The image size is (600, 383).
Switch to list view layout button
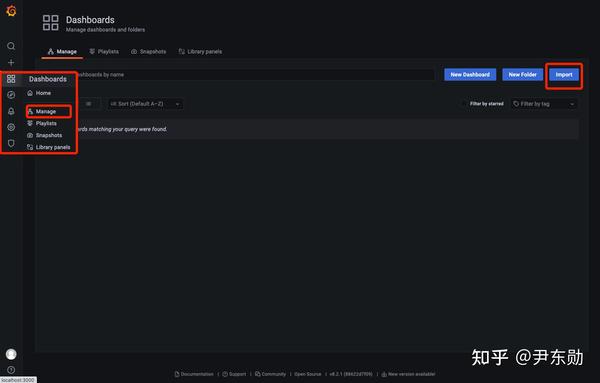coord(89,104)
